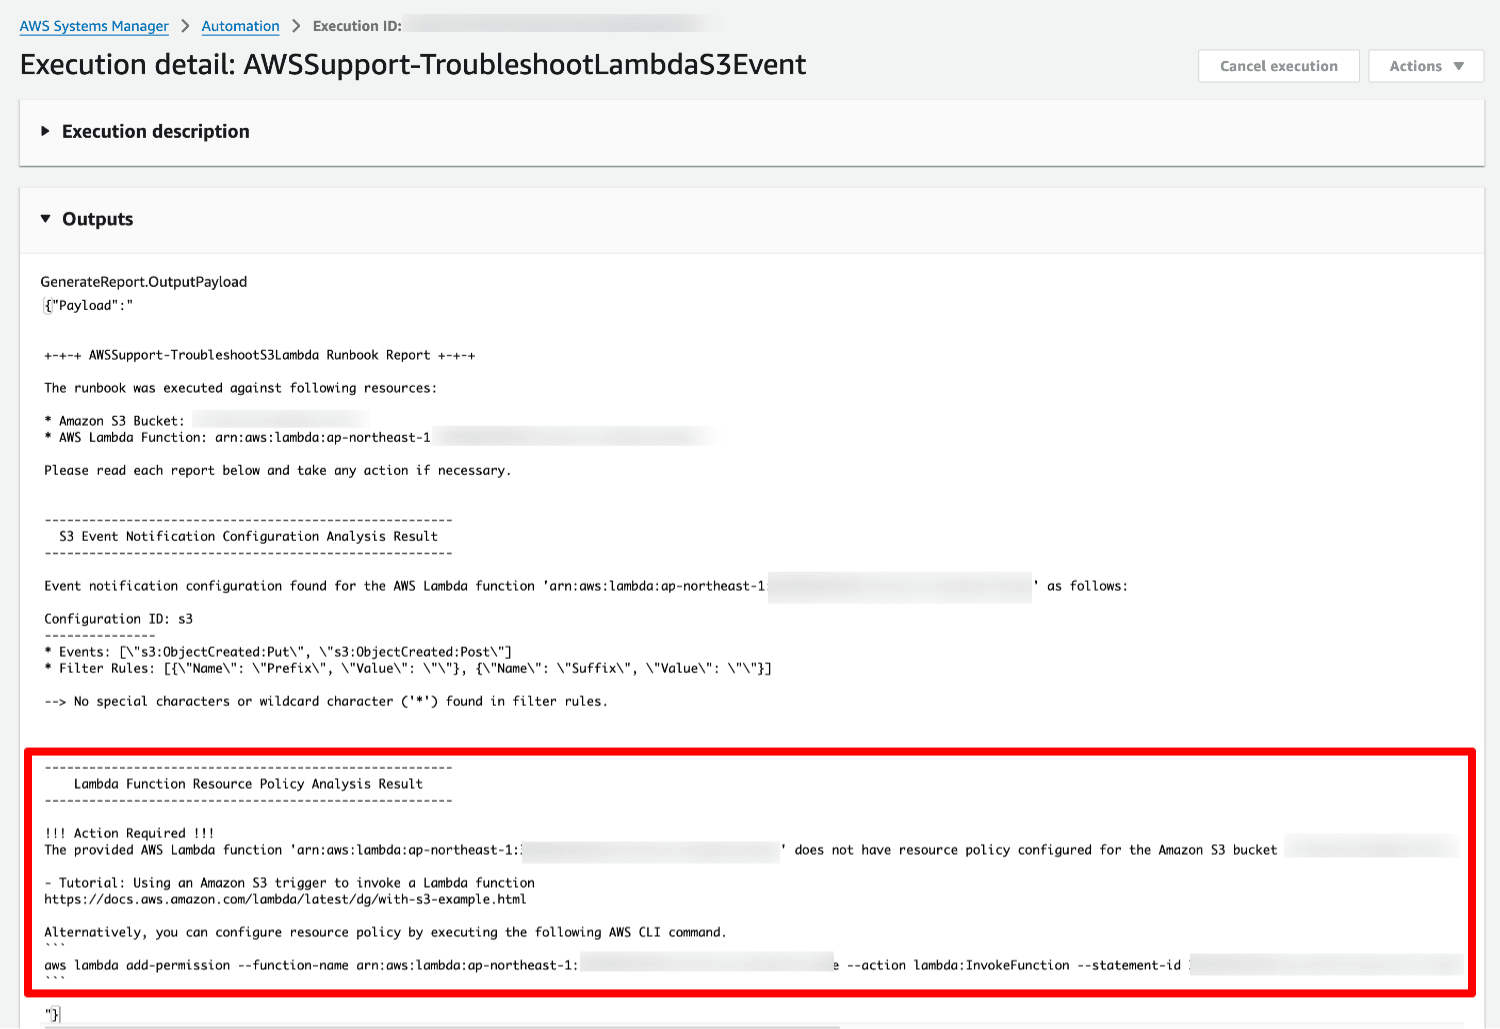Click the breadcrumb chevron after Automation

click(x=296, y=26)
